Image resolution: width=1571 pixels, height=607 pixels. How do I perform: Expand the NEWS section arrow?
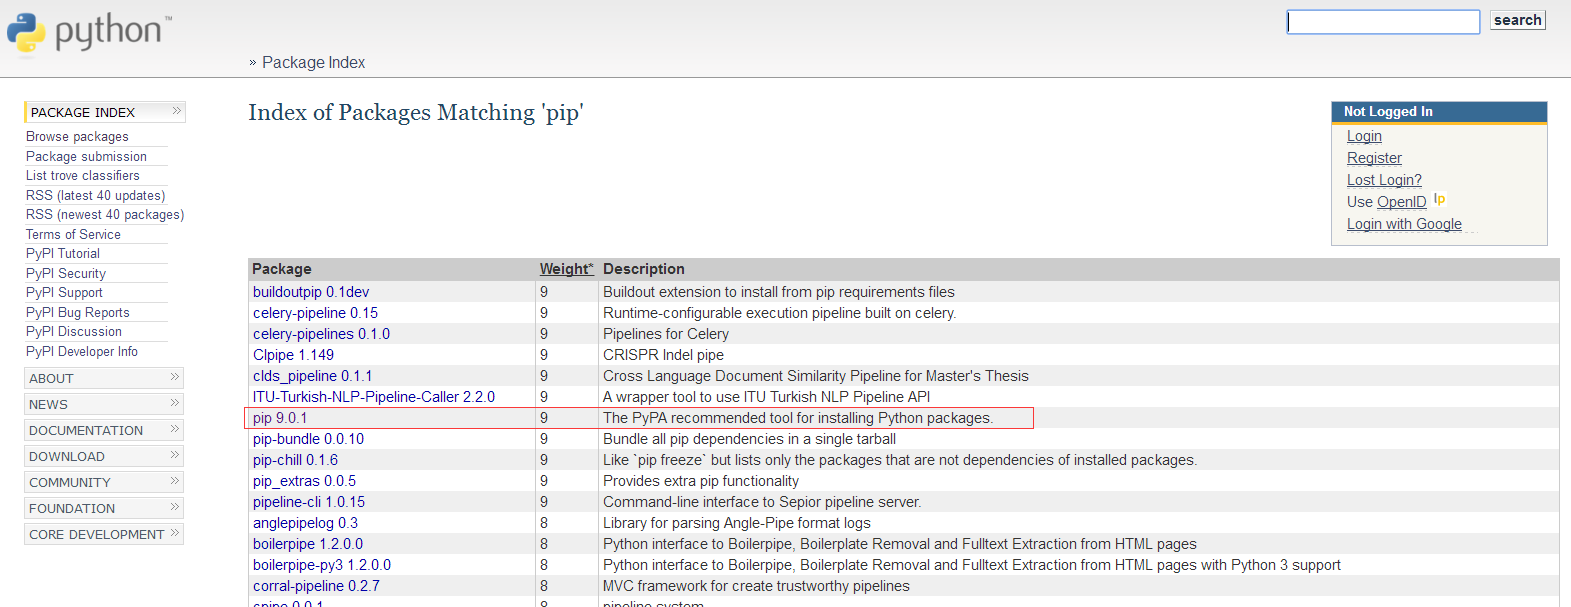175,403
